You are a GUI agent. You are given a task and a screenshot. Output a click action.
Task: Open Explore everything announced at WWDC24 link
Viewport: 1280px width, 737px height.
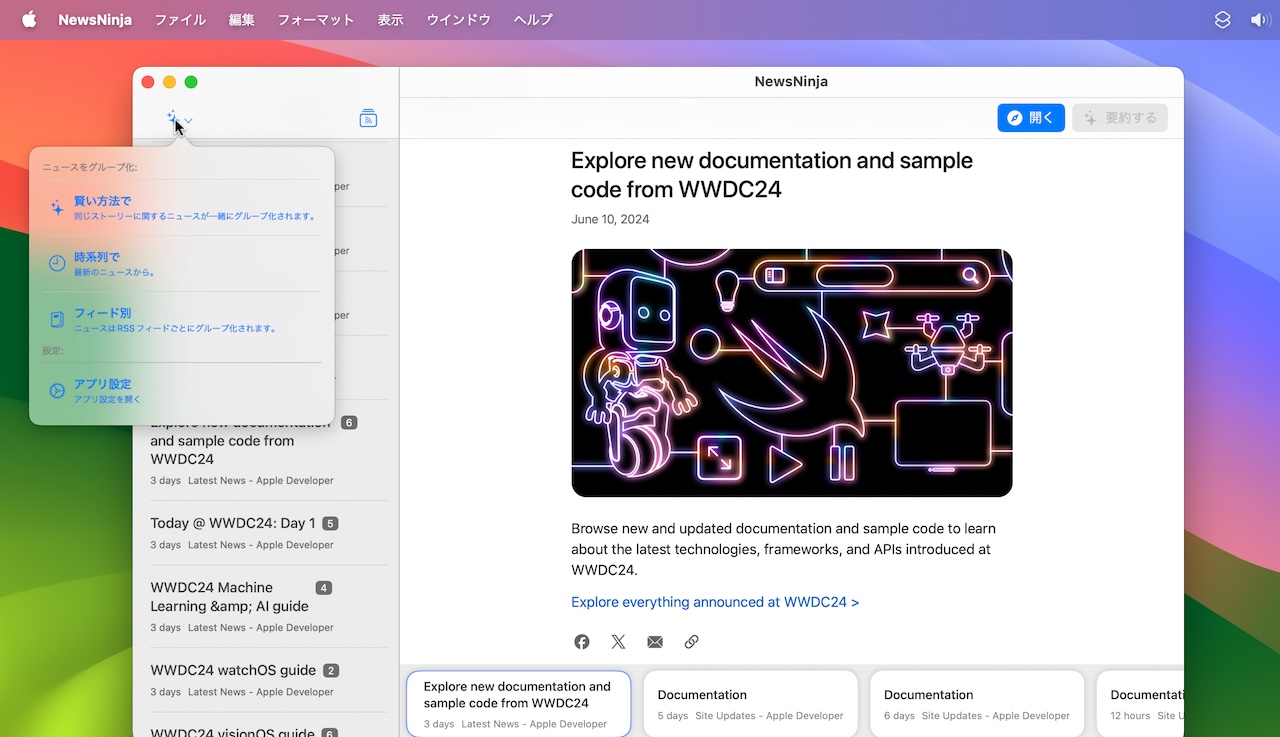click(x=715, y=602)
